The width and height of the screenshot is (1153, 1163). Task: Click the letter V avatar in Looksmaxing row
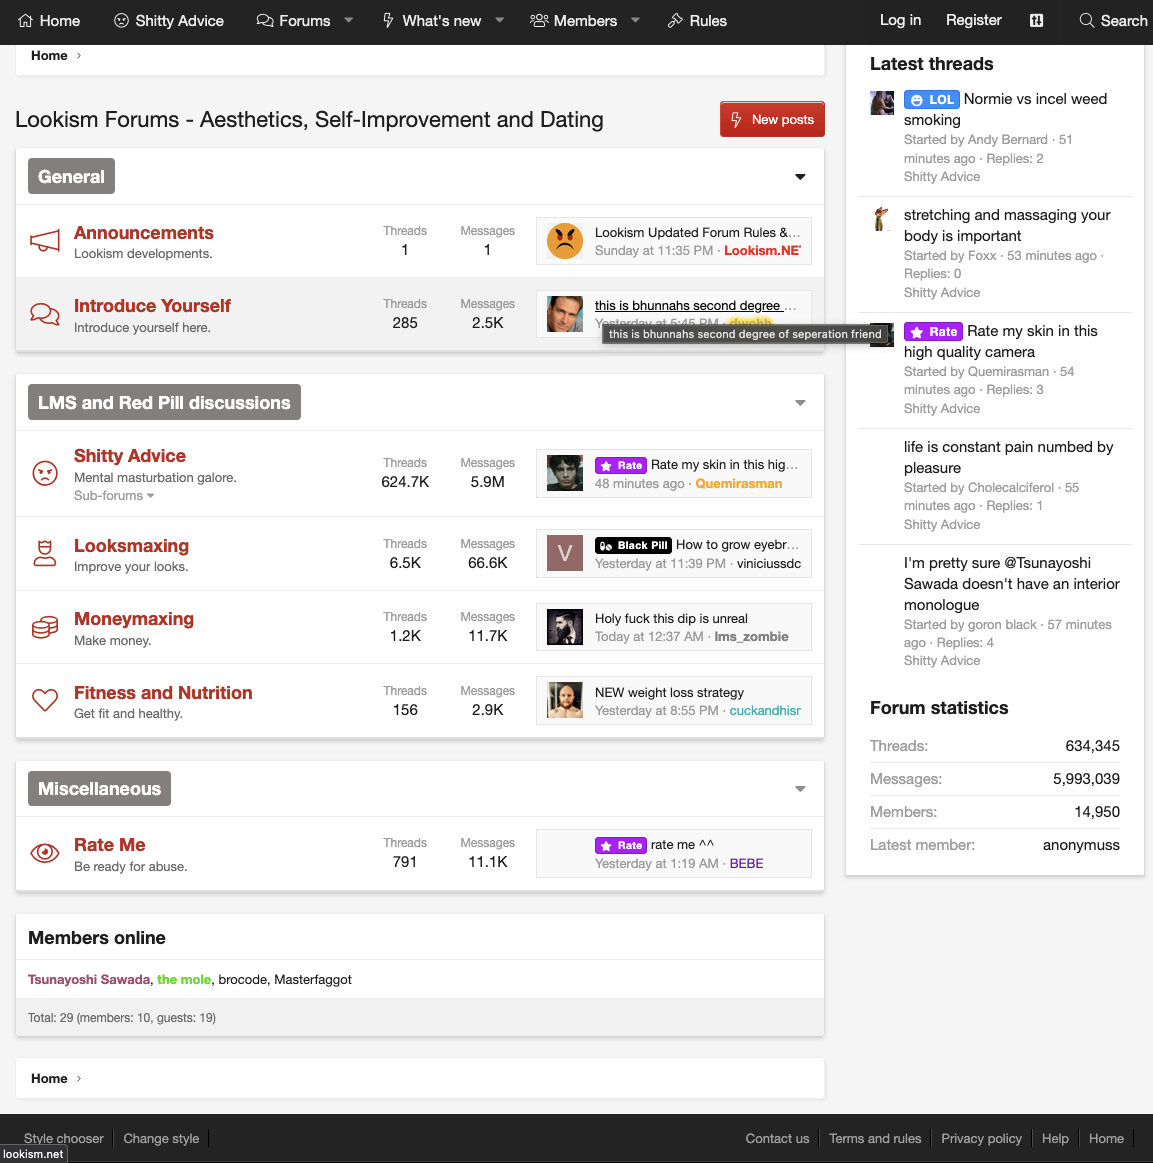[564, 553]
